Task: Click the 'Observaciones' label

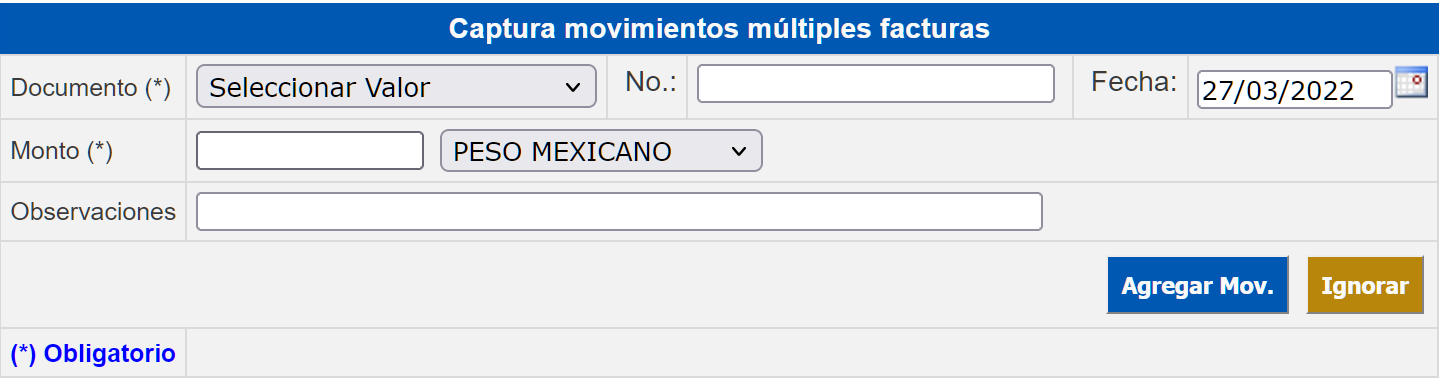Action: coord(93,212)
